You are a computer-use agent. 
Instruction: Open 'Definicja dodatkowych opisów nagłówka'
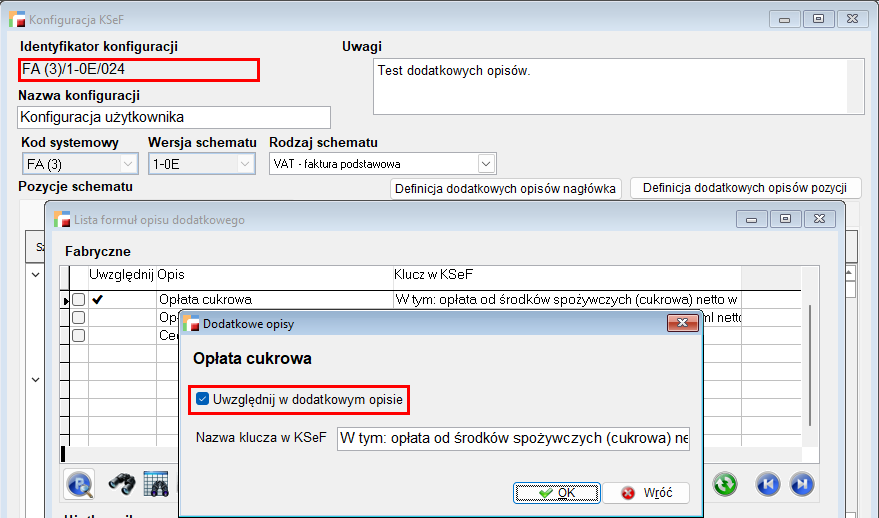[505, 188]
